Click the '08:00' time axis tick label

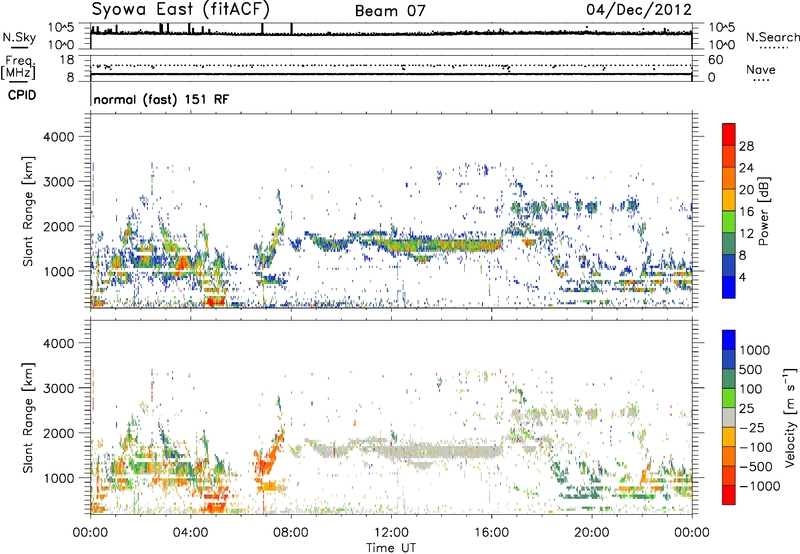[291, 533]
